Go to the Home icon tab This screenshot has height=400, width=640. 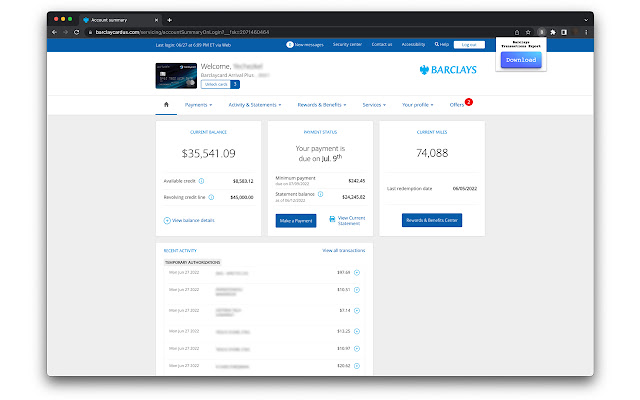point(166,104)
